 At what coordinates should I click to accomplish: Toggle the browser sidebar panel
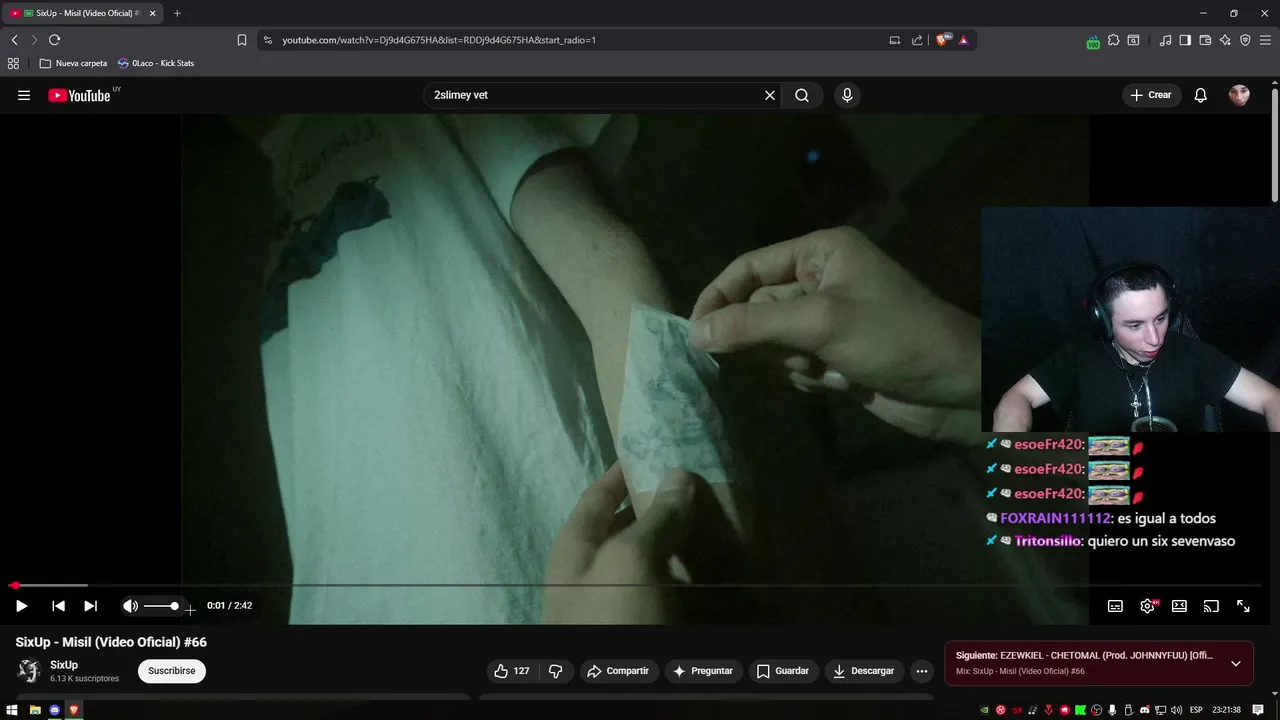(1185, 40)
